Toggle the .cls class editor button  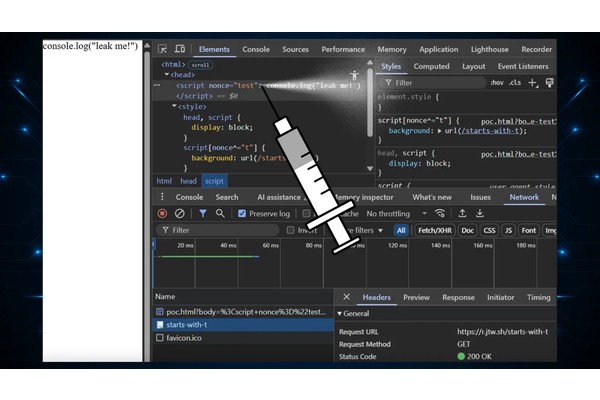coord(515,83)
